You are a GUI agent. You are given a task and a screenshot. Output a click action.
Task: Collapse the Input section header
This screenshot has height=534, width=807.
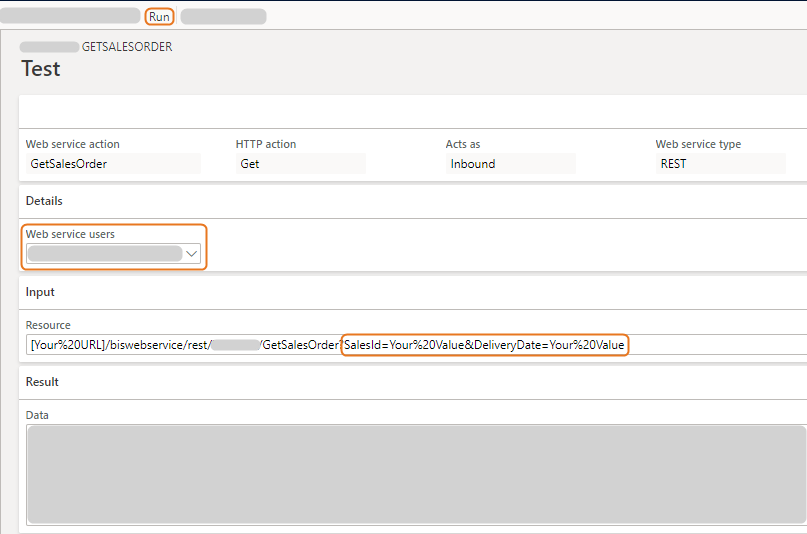(40, 292)
